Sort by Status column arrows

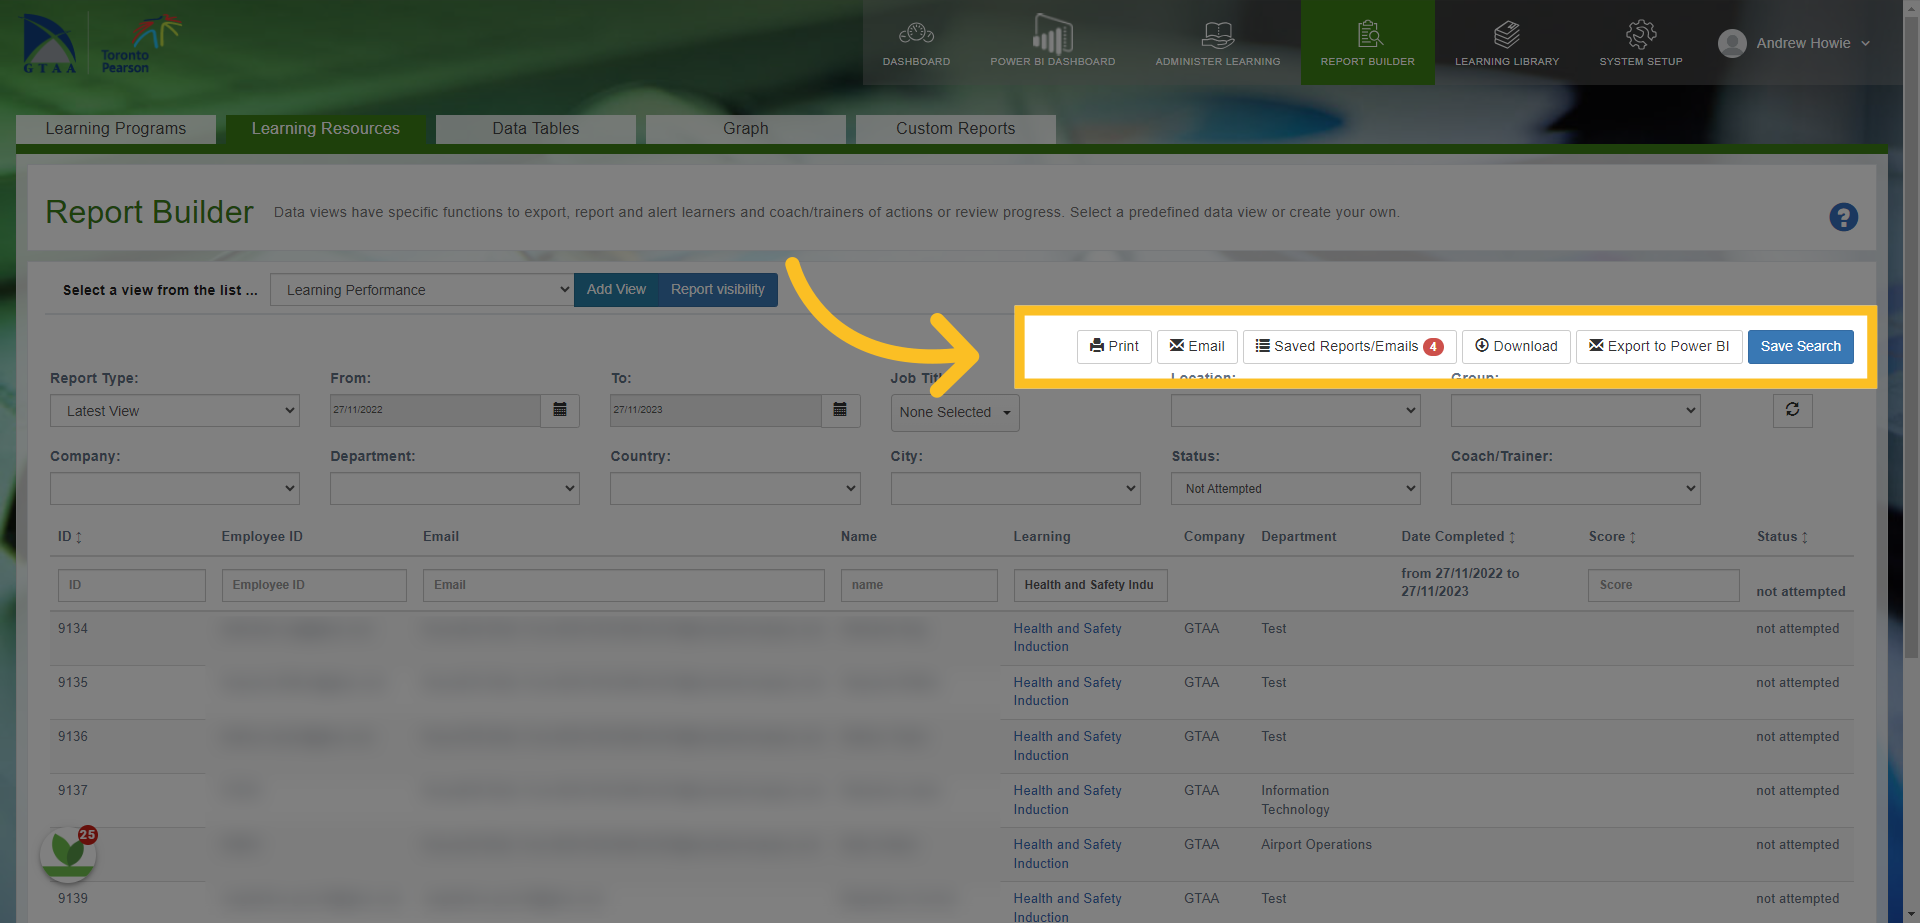tap(1804, 537)
